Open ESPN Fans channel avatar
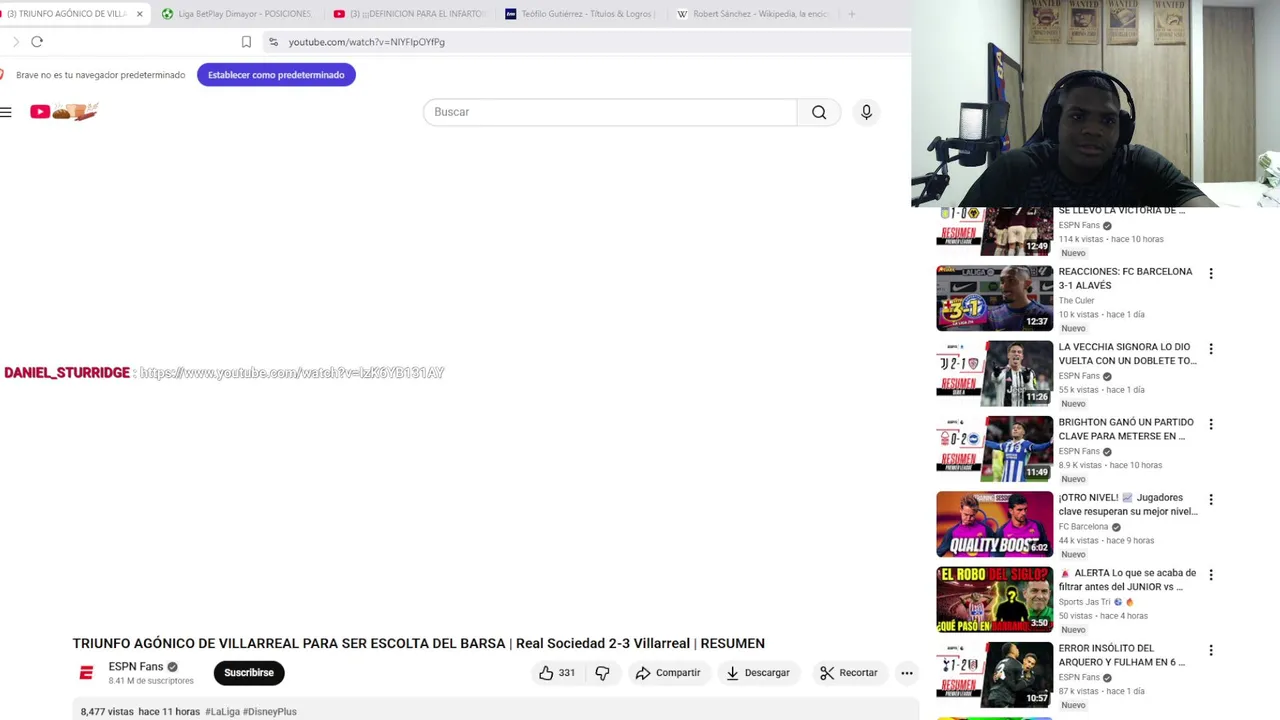 point(86,673)
